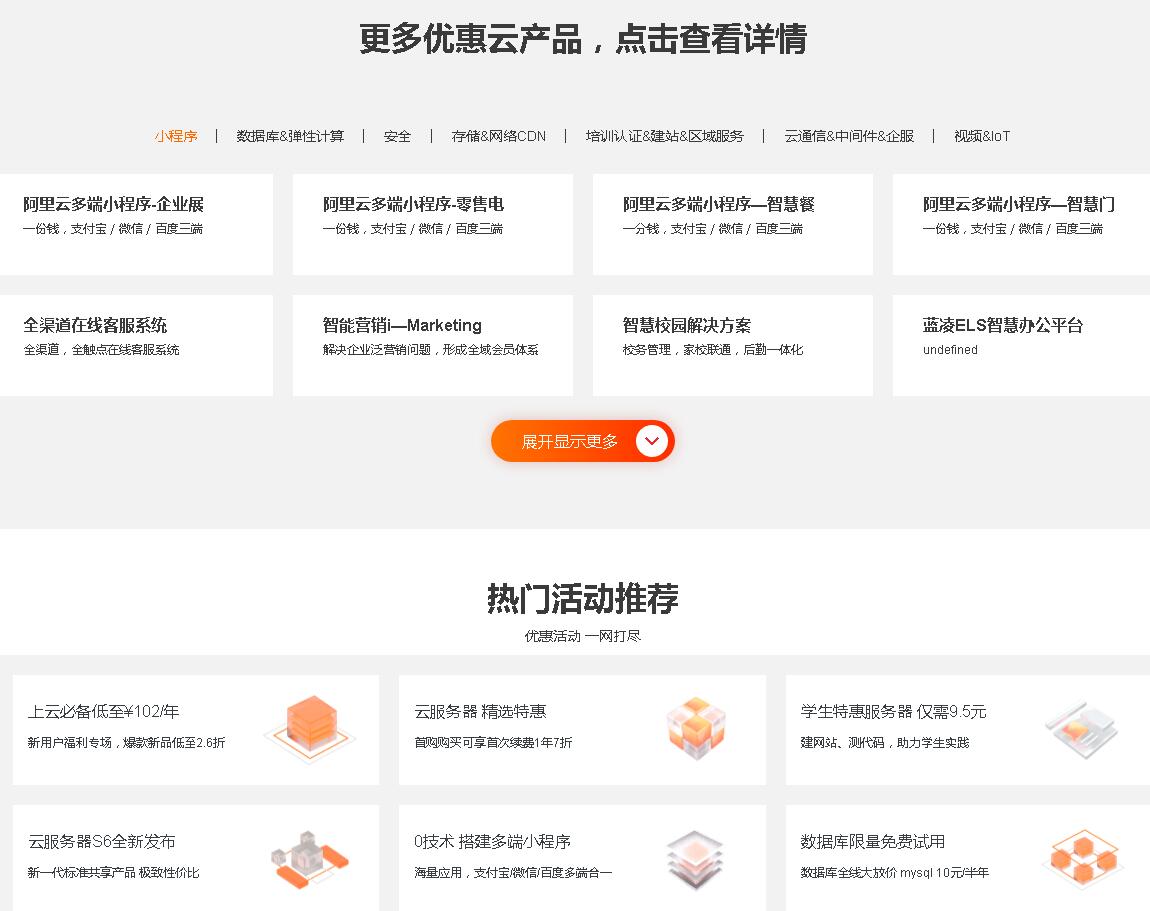Click text 解决企业泛营销问题，形成全域会员体系
This screenshot has width=1150, height=911.
(431, 349)
